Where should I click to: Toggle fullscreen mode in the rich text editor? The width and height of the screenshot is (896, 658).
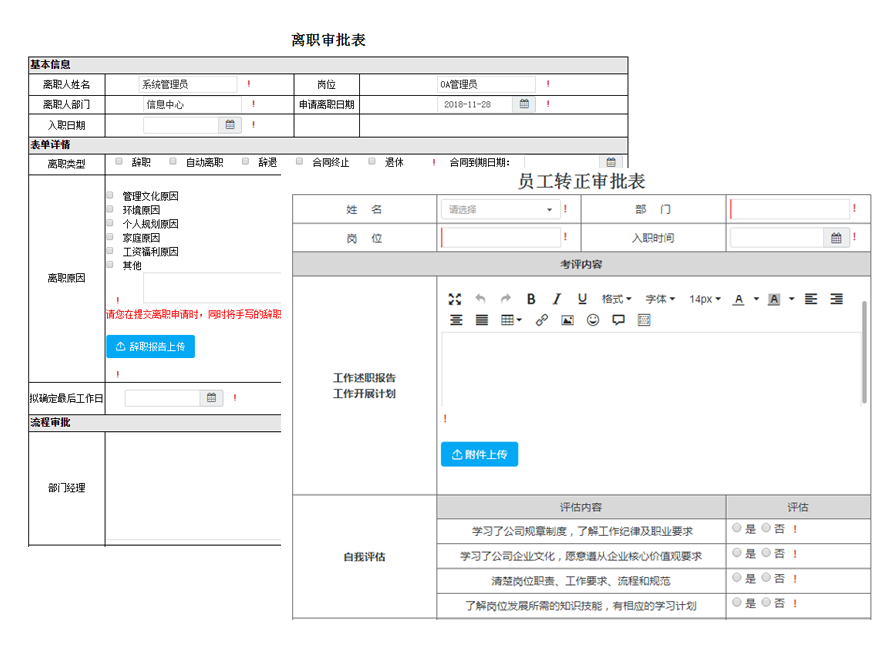click(x=455, y=299)
